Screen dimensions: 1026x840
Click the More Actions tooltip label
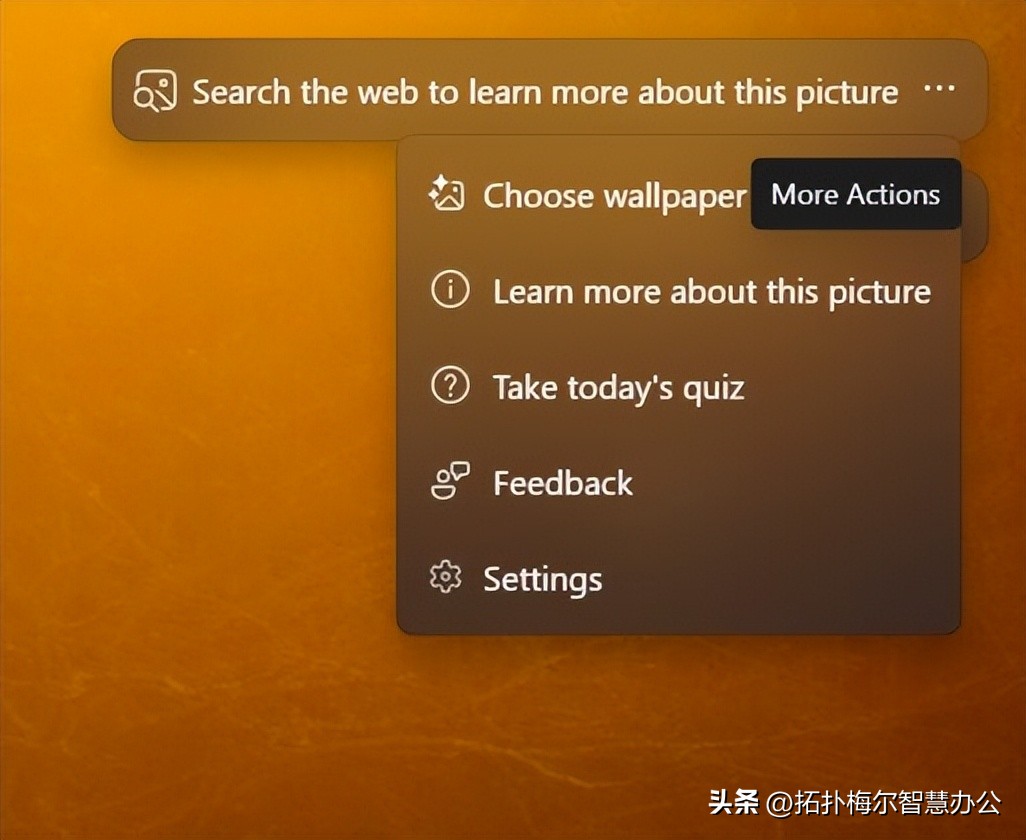click(x=855, y=194)
